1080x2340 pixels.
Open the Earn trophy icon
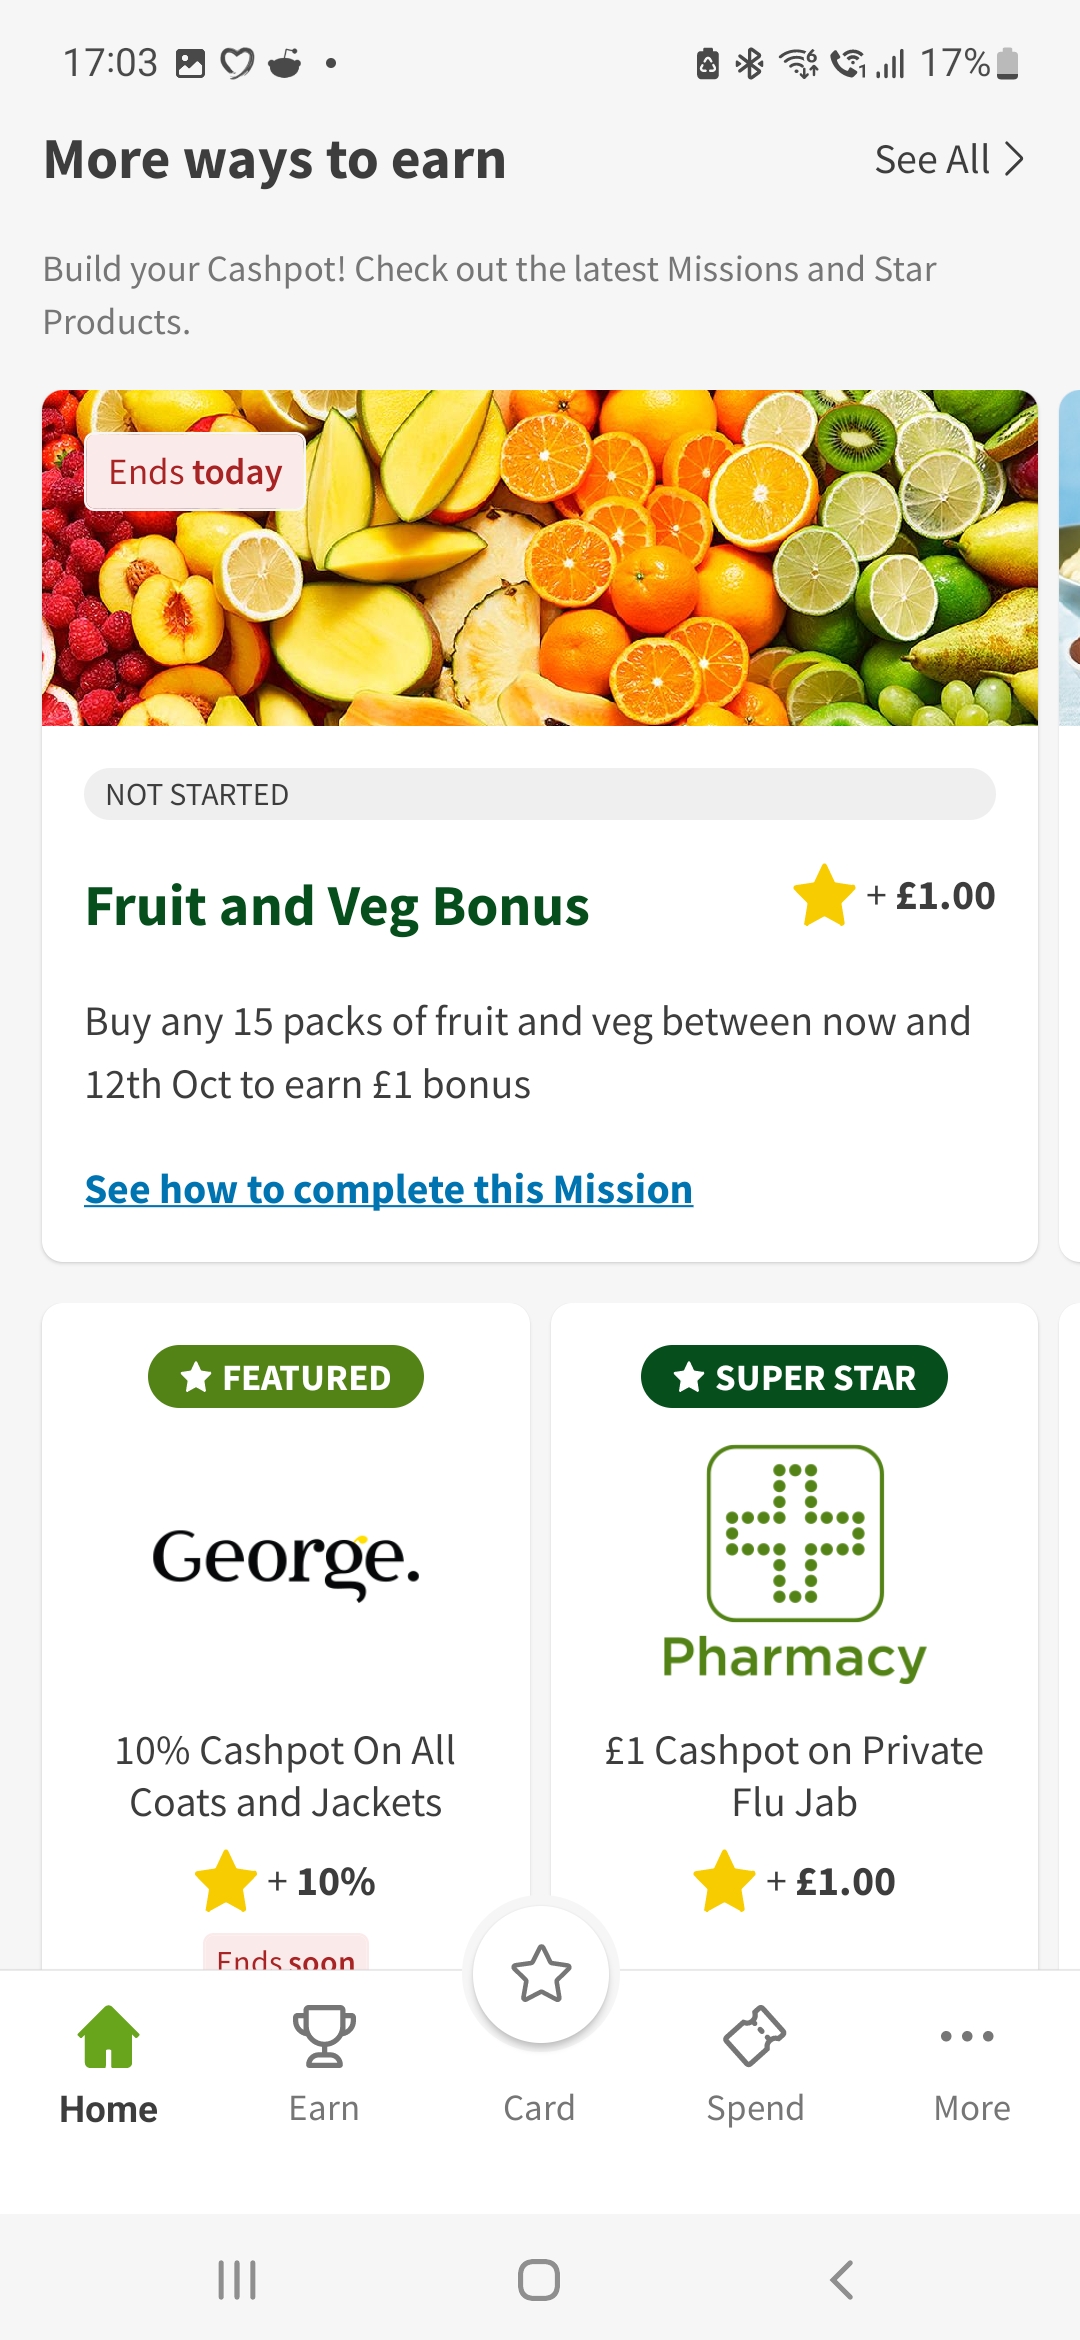[324, 2036]
